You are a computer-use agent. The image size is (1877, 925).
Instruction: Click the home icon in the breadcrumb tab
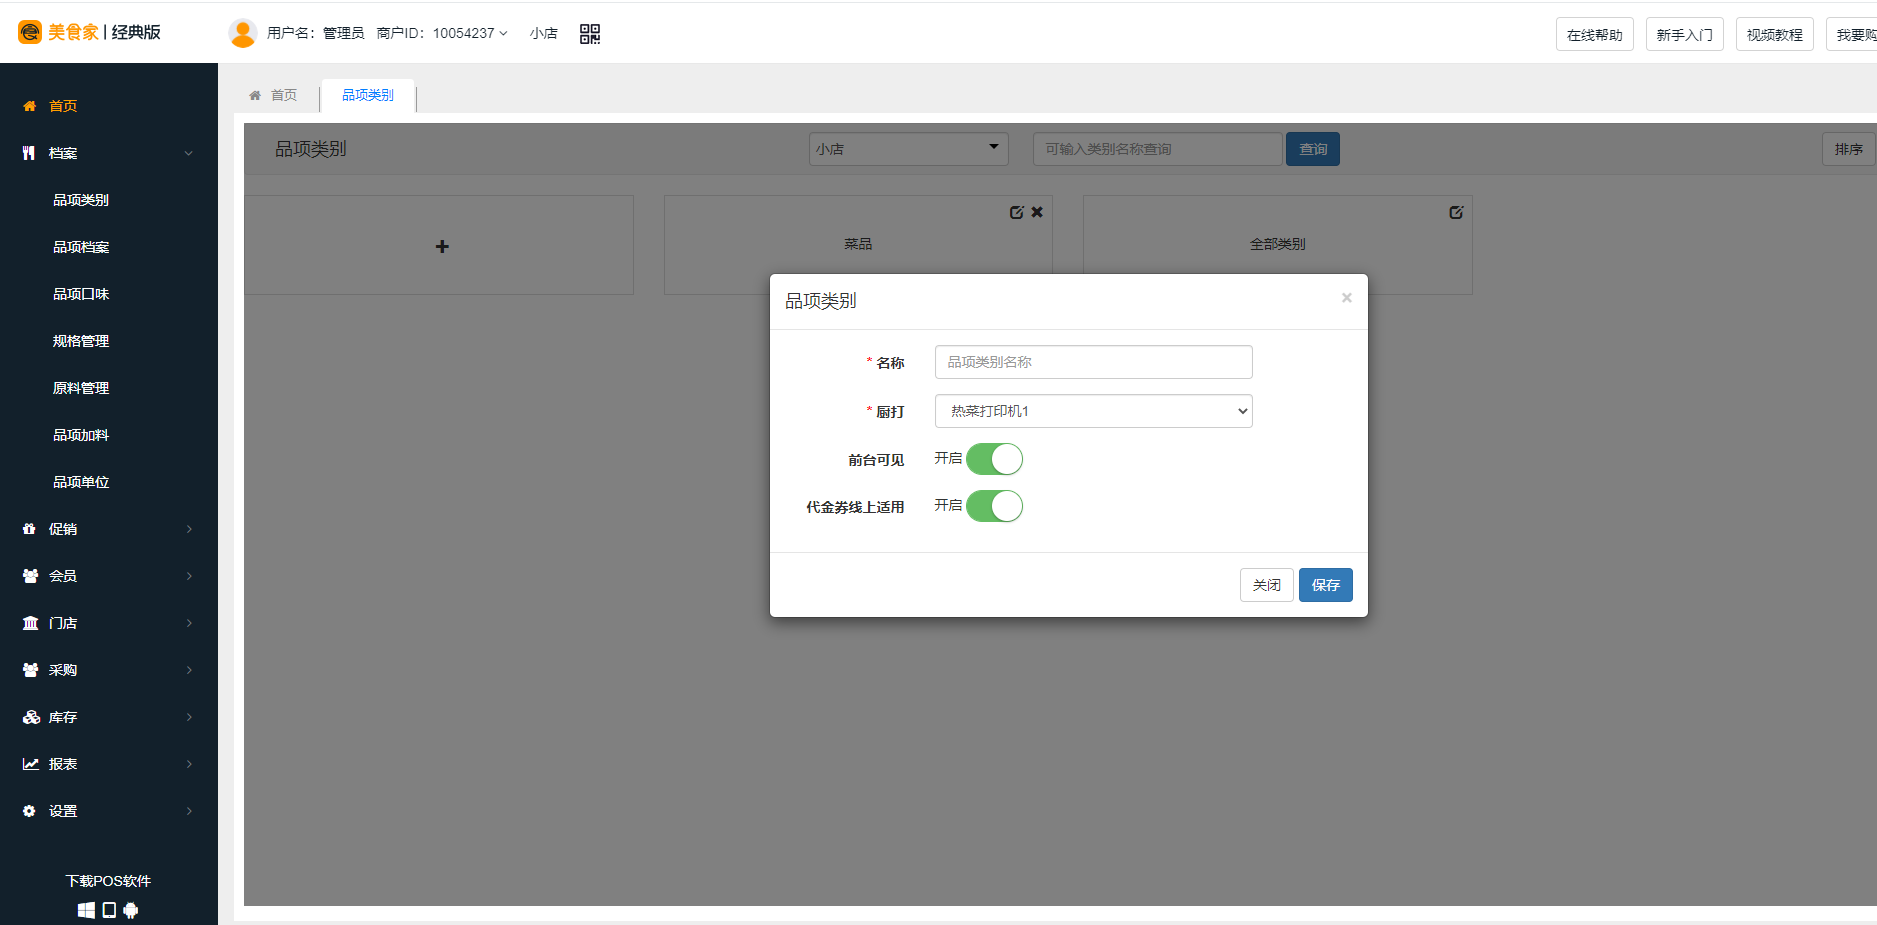pos(255,95)
